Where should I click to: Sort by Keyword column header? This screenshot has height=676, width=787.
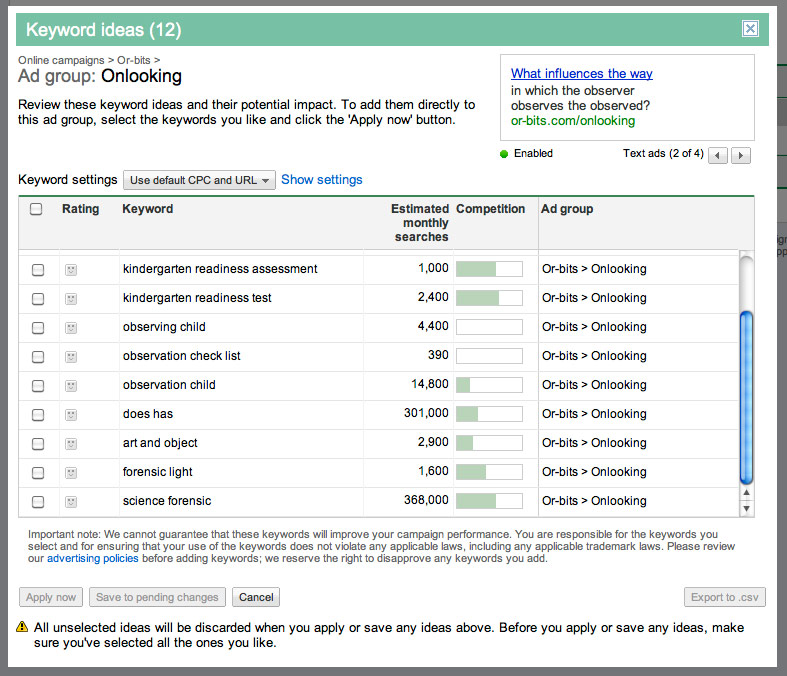tap(148, 209)
